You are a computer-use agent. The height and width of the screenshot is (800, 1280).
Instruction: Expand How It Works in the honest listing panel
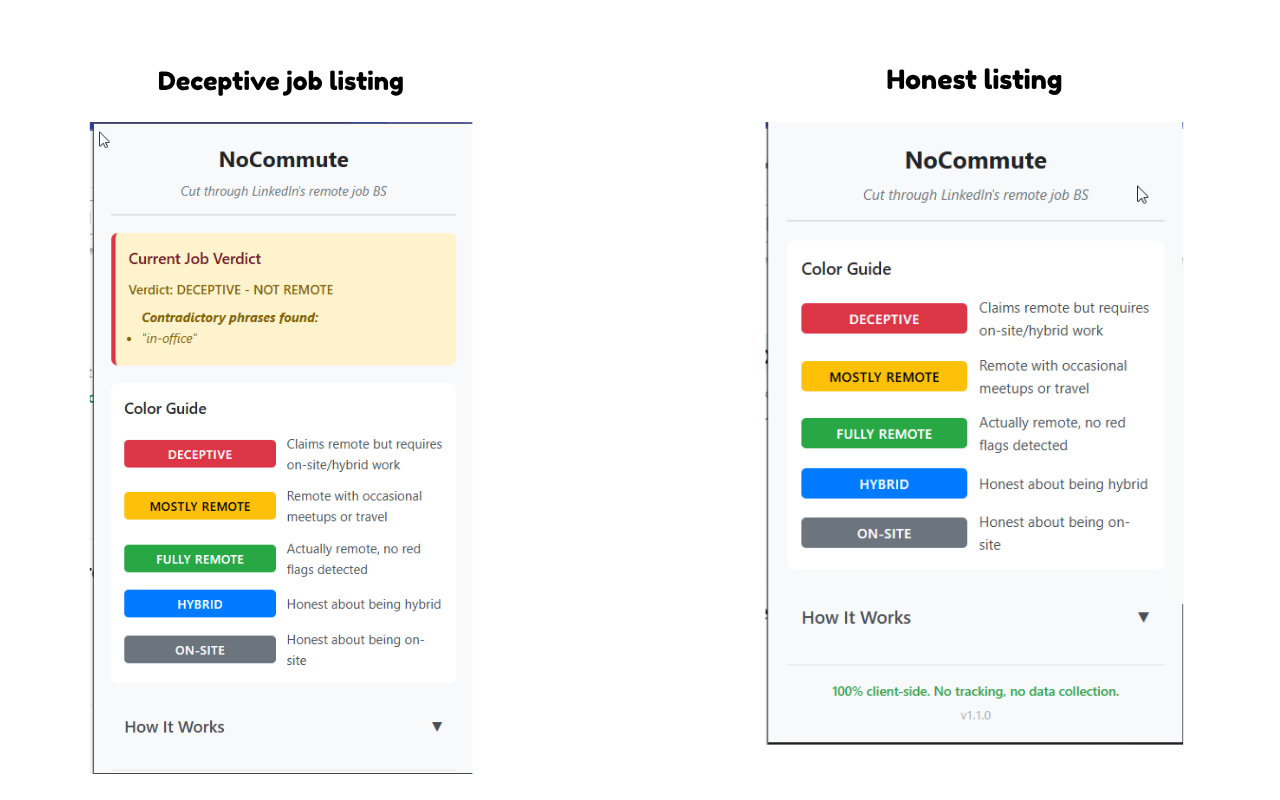856,618
